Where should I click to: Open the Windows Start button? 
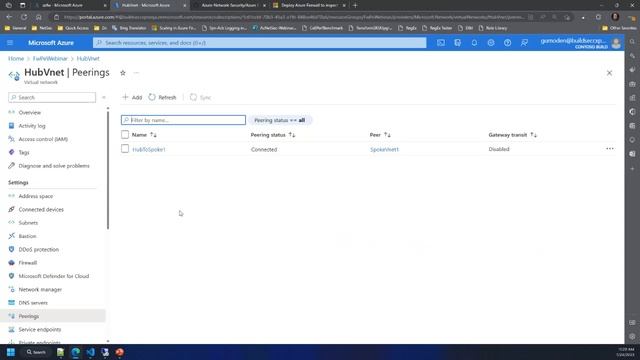[x=11, y=352]
